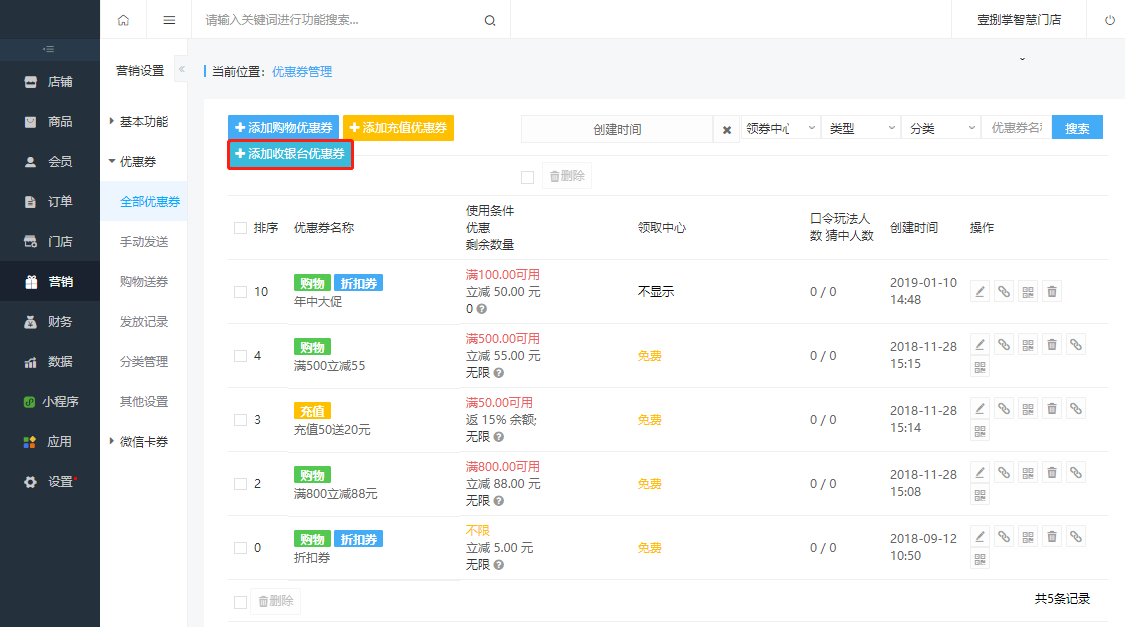Open QR code for 充值50送20元 coupon
The width and height of the screenshot is (1125, 627).
[1028, 409]
